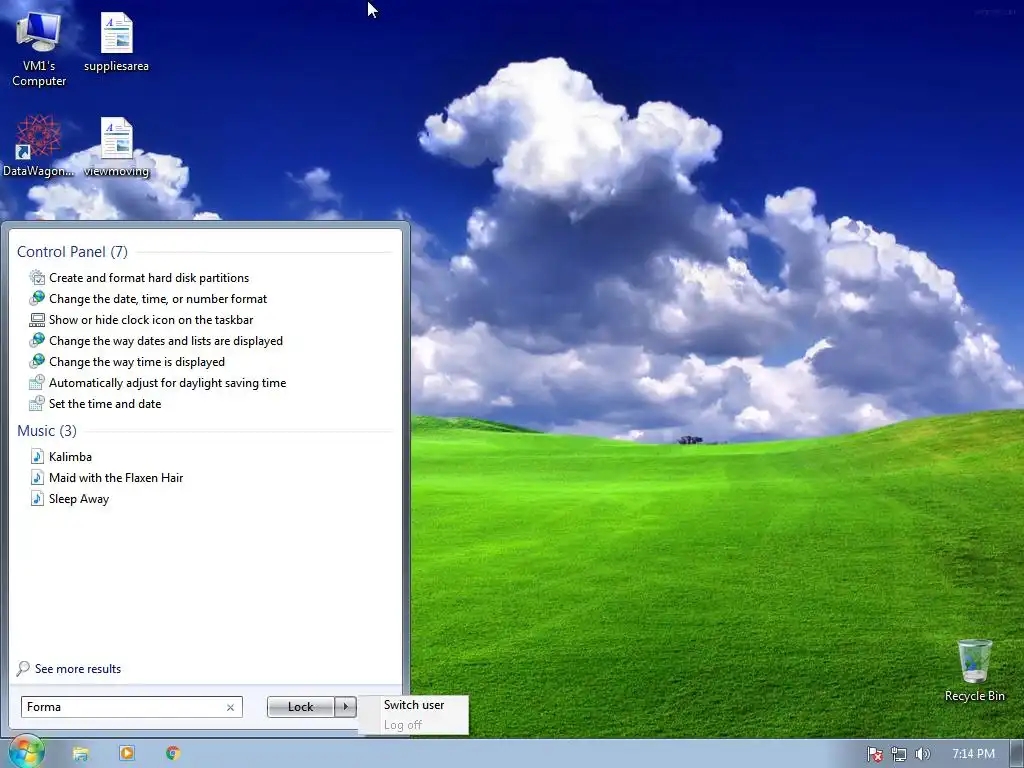Open VM1's Computer desktop icon
Image resolution: width=1024 pixels, height=768 pixels.
[x=39, y=49]
